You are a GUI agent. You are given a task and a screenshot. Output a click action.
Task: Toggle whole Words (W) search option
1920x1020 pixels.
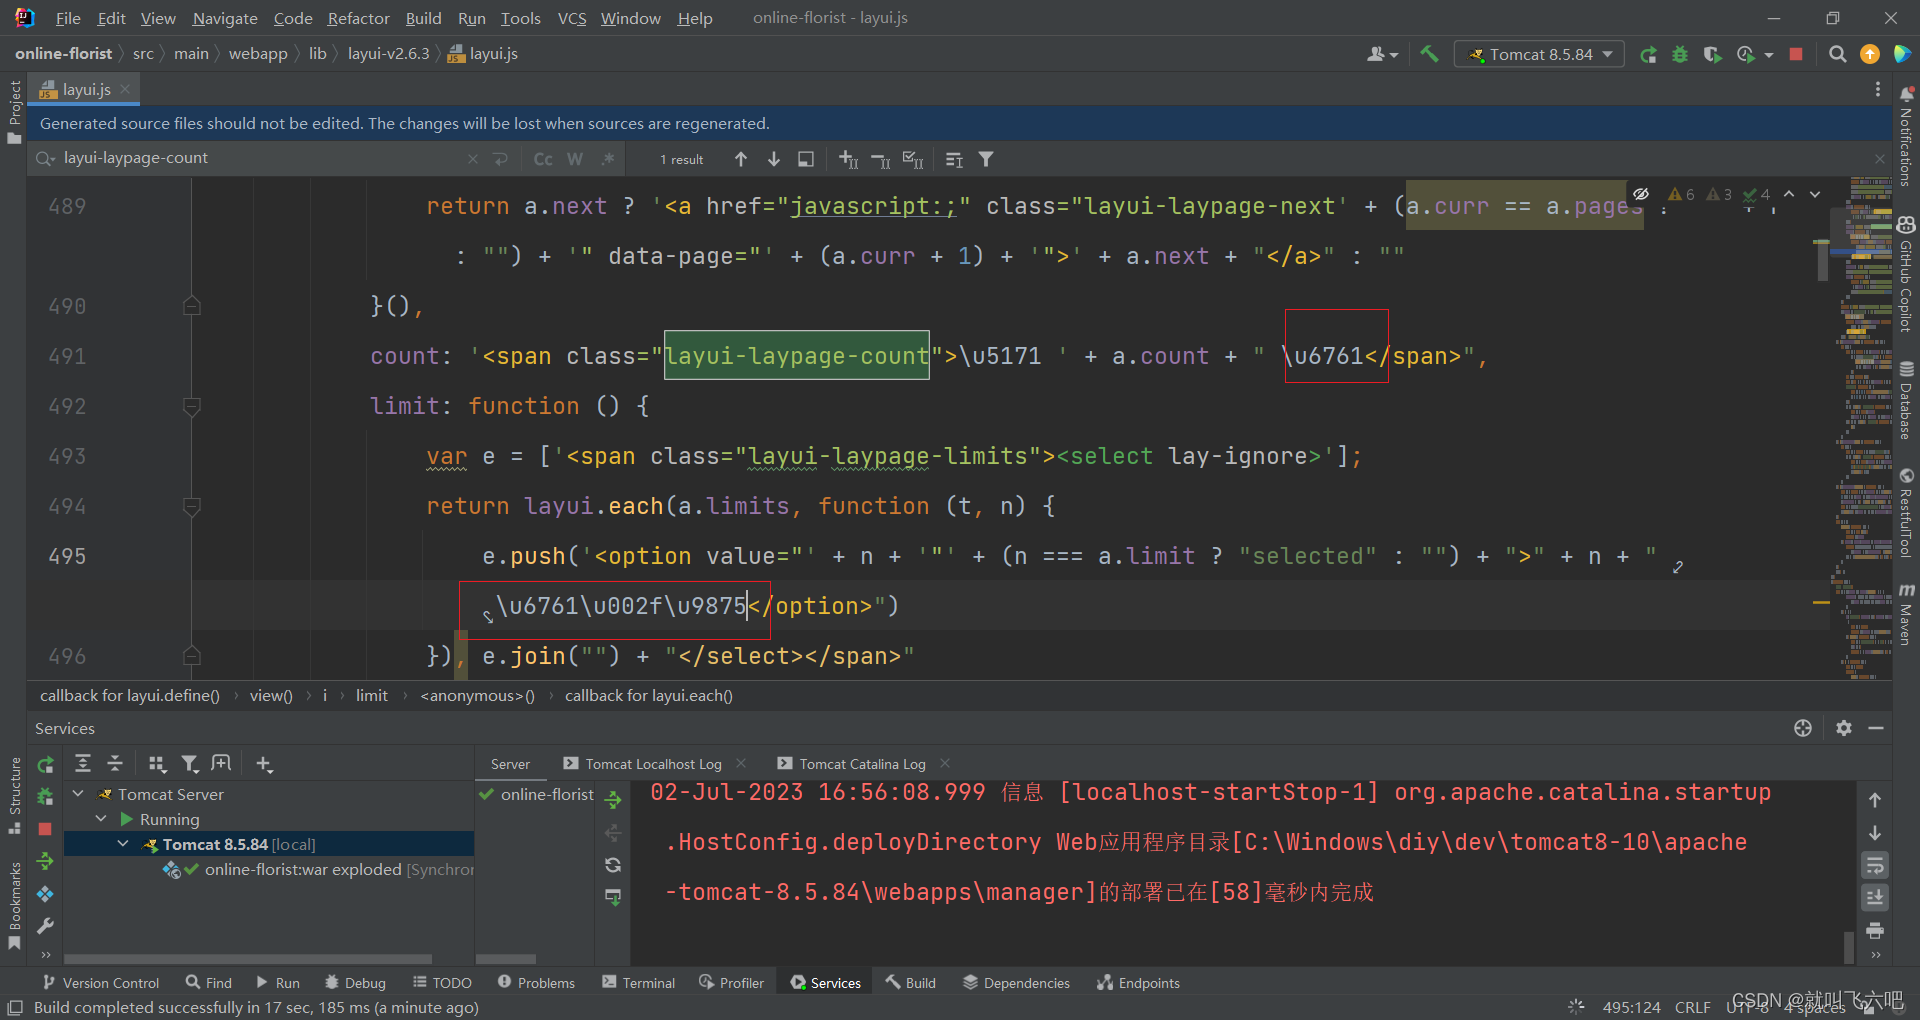pos(575,159)
